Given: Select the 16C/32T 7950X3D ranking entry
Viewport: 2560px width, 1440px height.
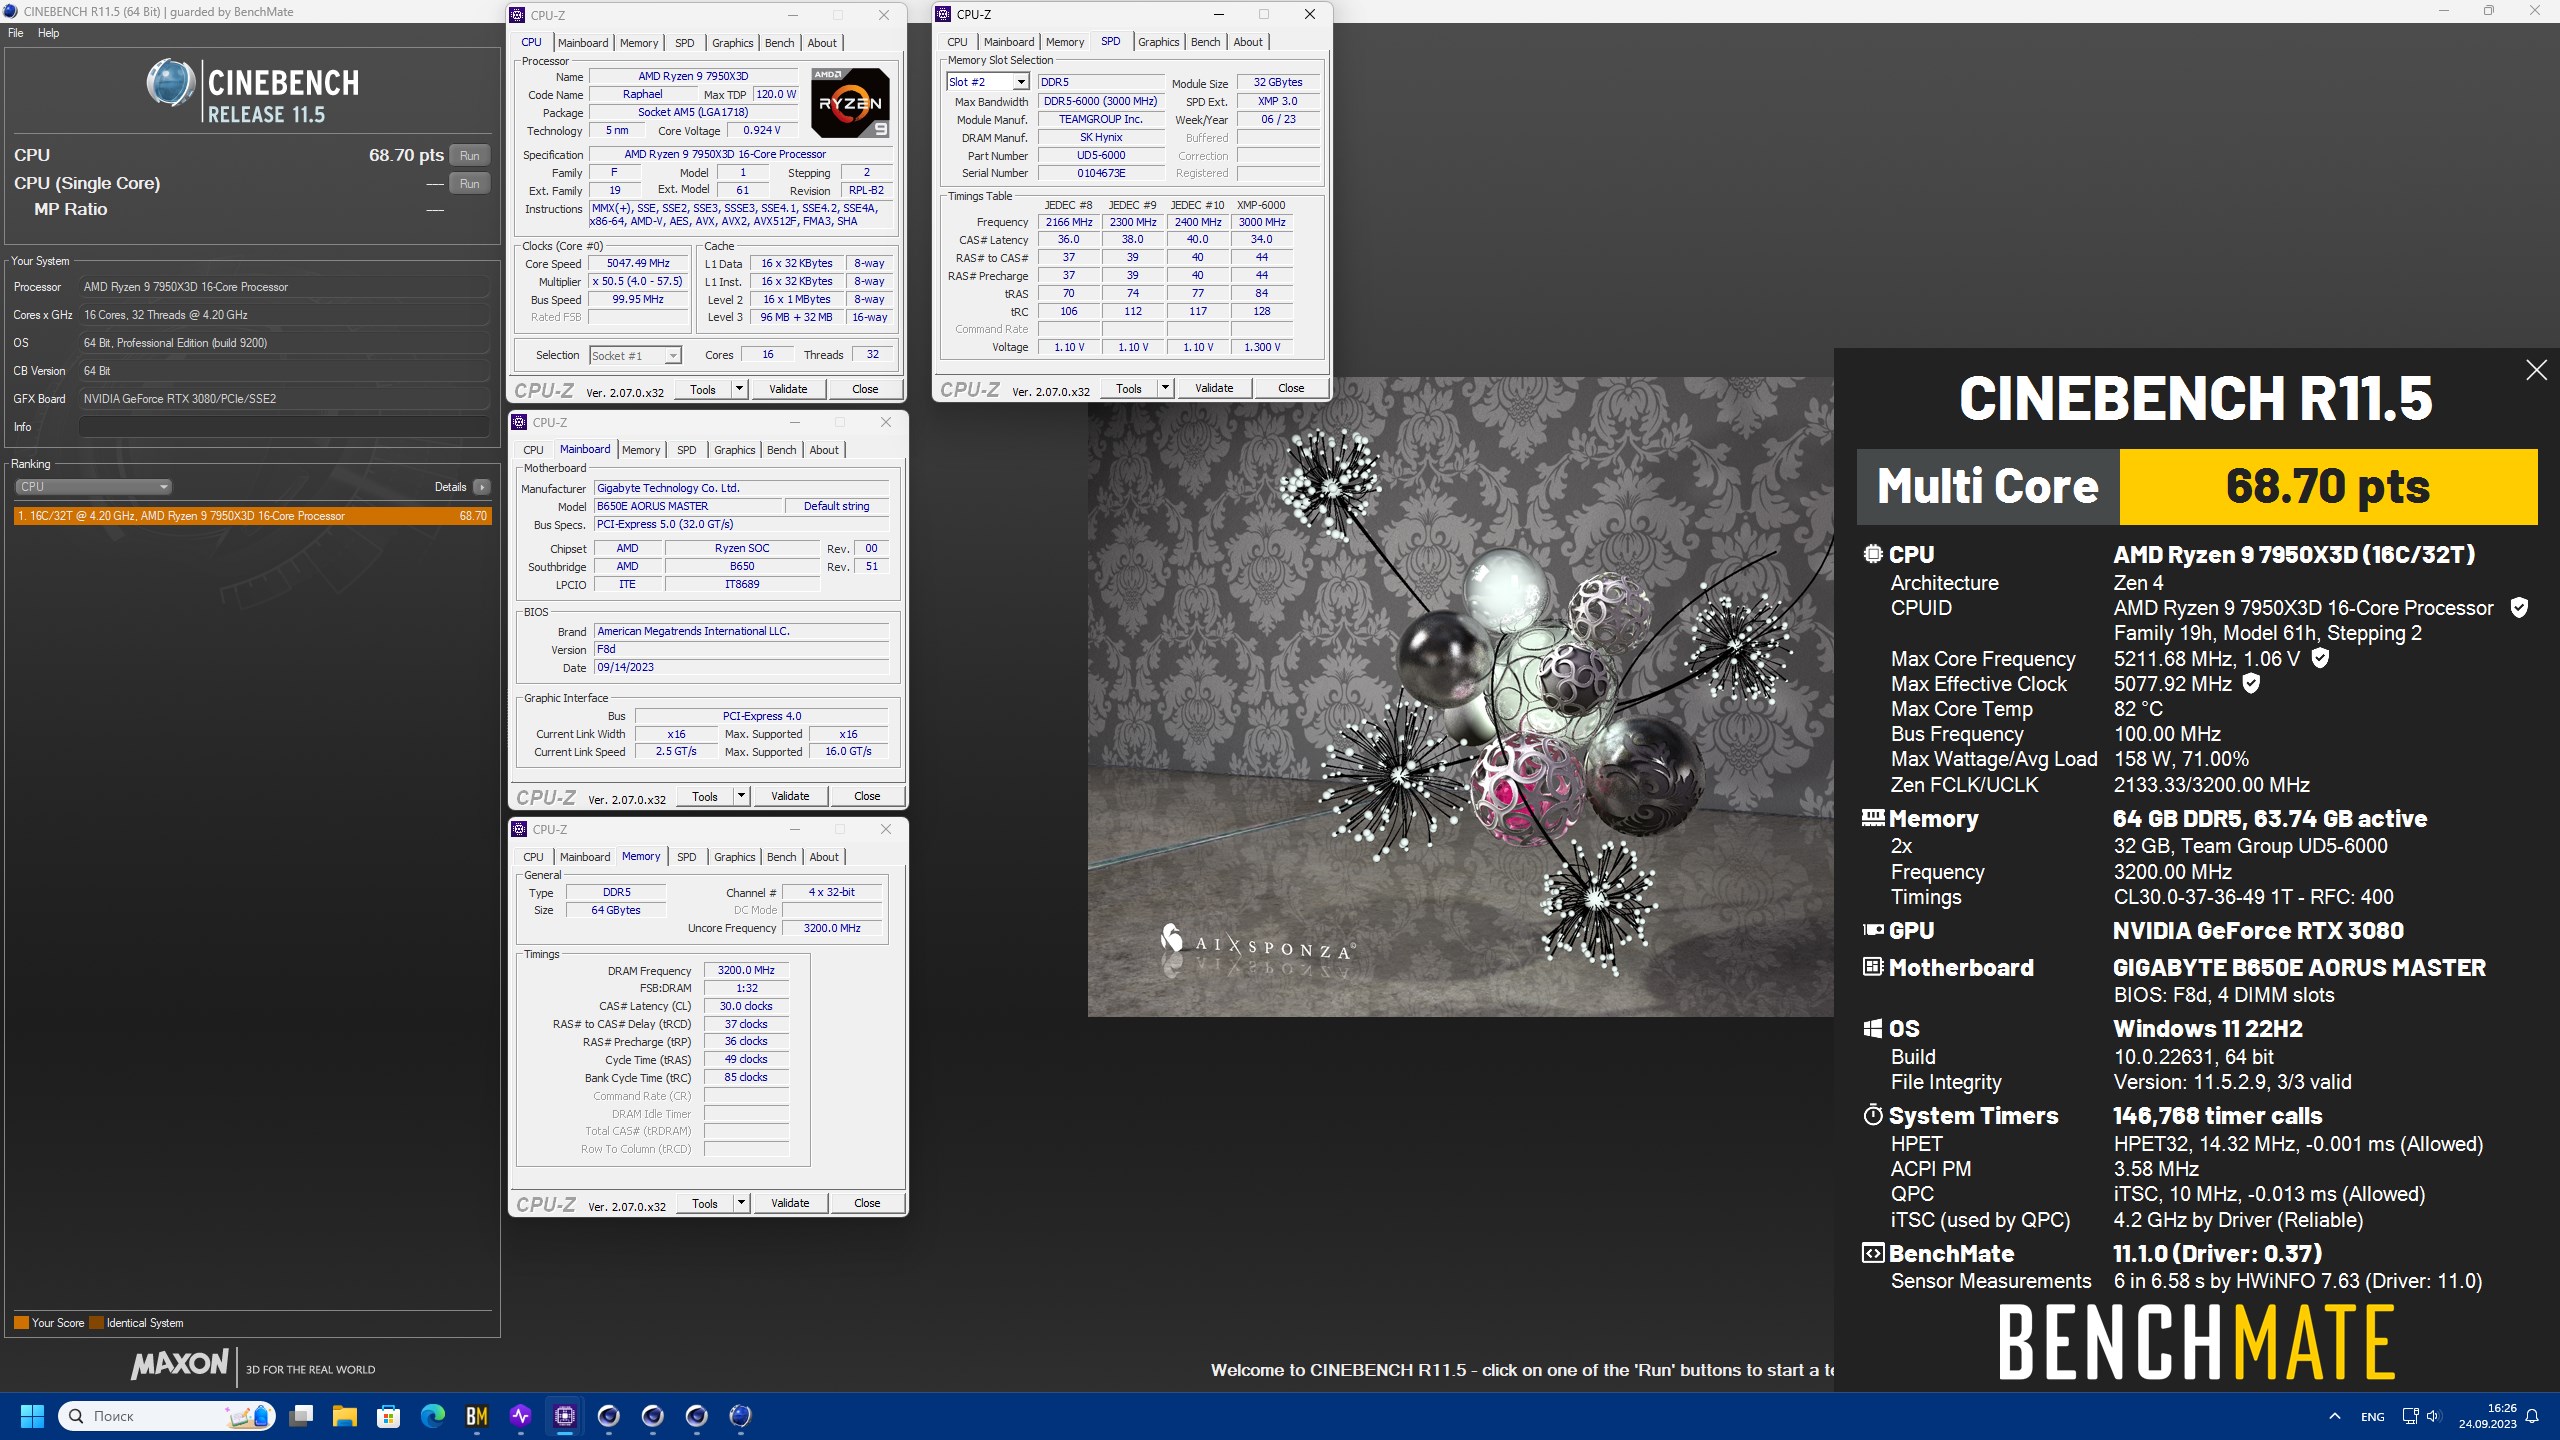Looking at the screenshot, I should point(252,516).
